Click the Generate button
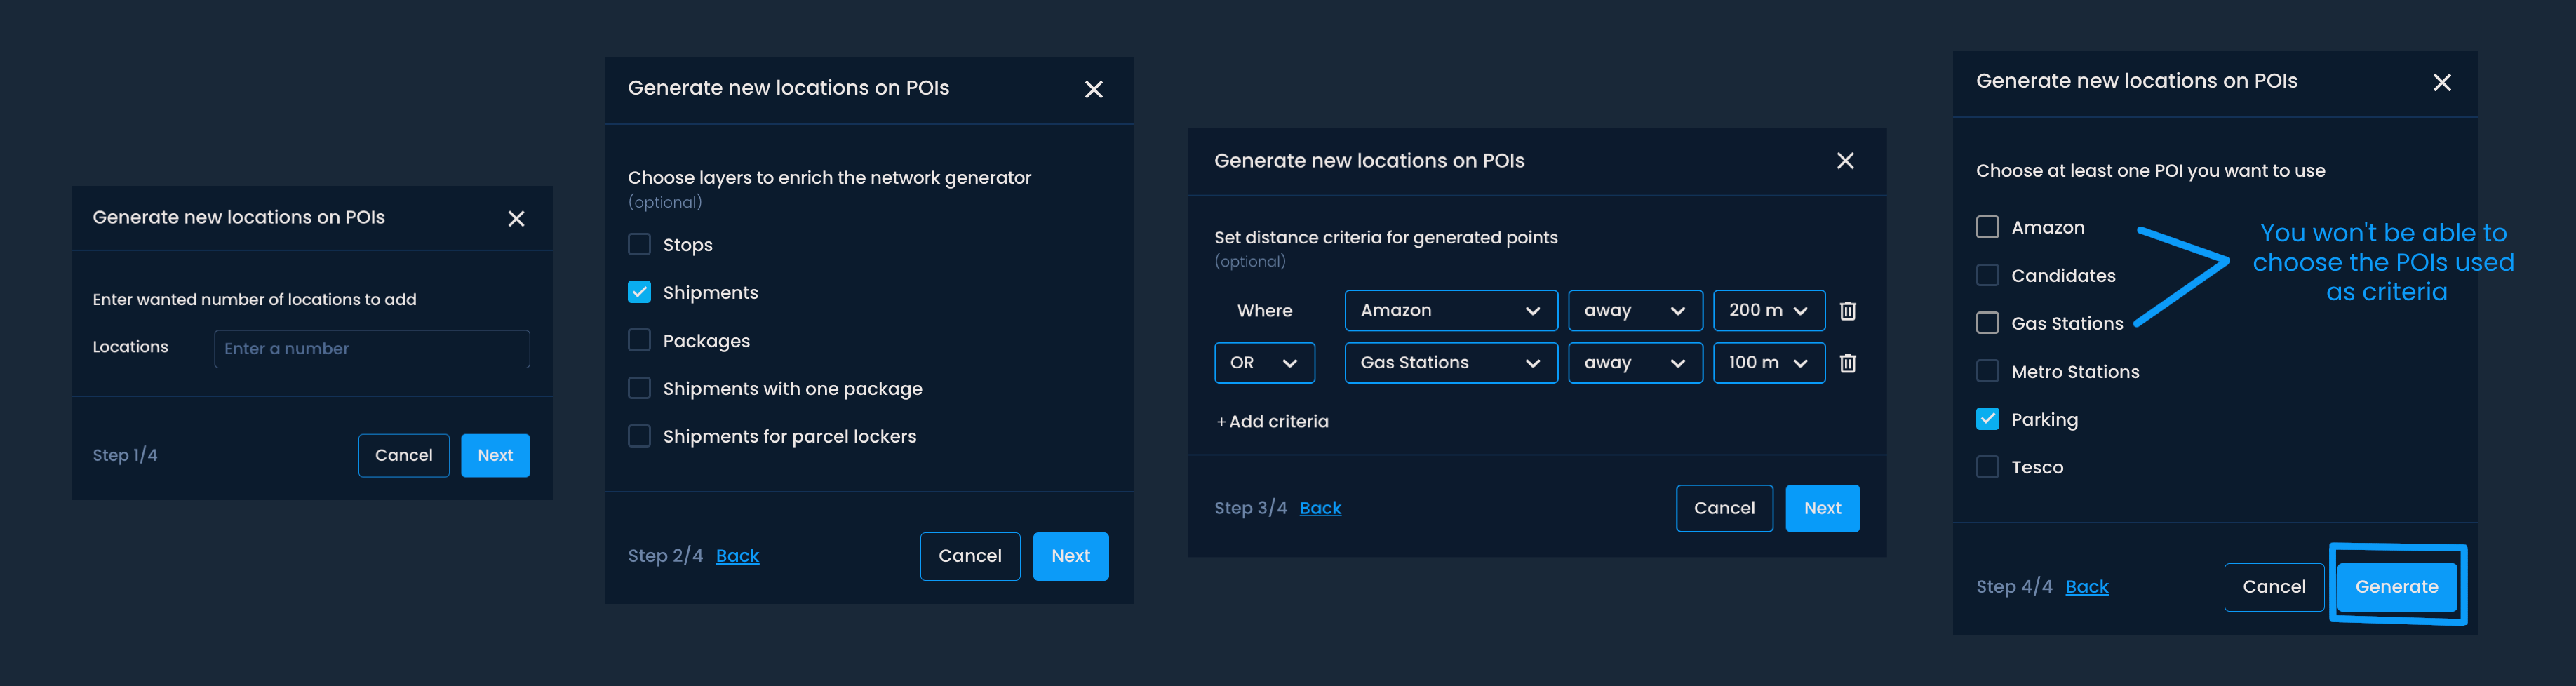 coord(2396,587)
